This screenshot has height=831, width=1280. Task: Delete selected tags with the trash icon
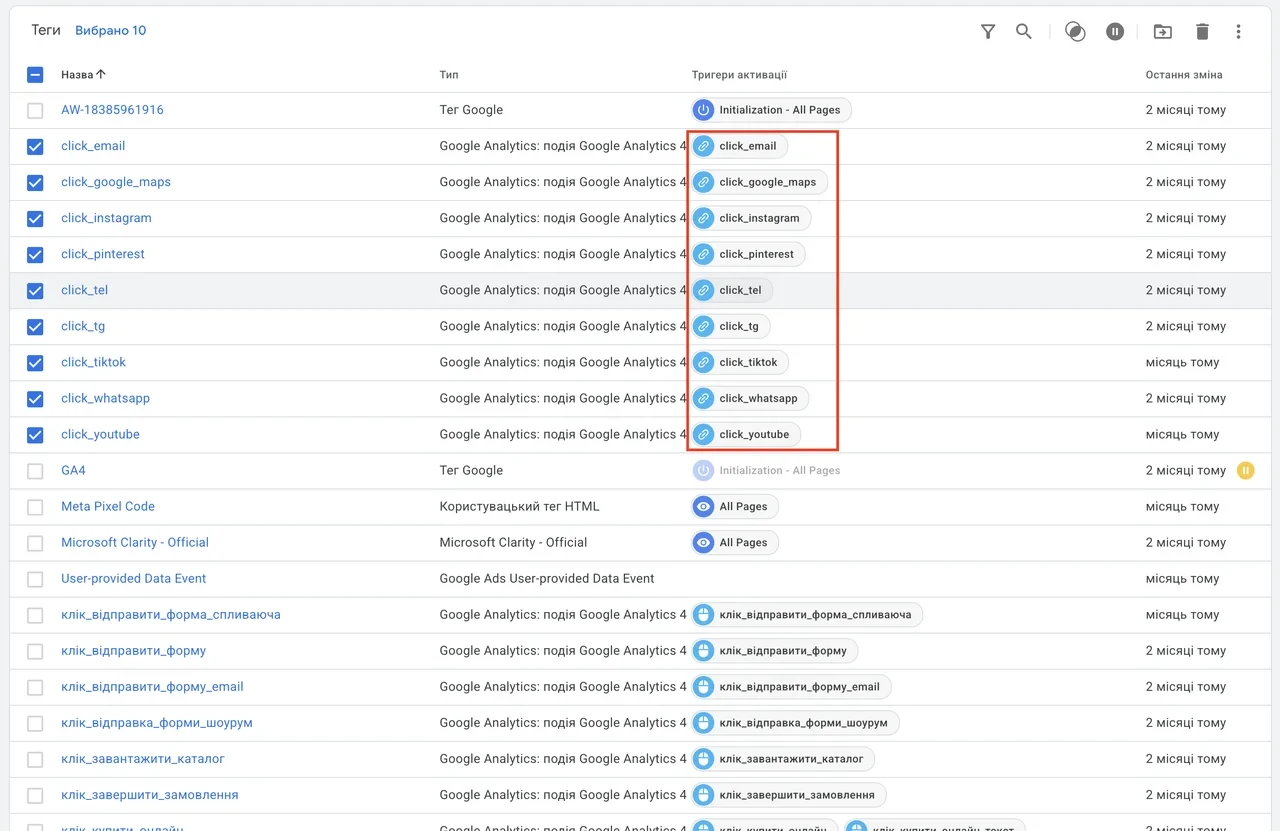tap(1202, 31)
